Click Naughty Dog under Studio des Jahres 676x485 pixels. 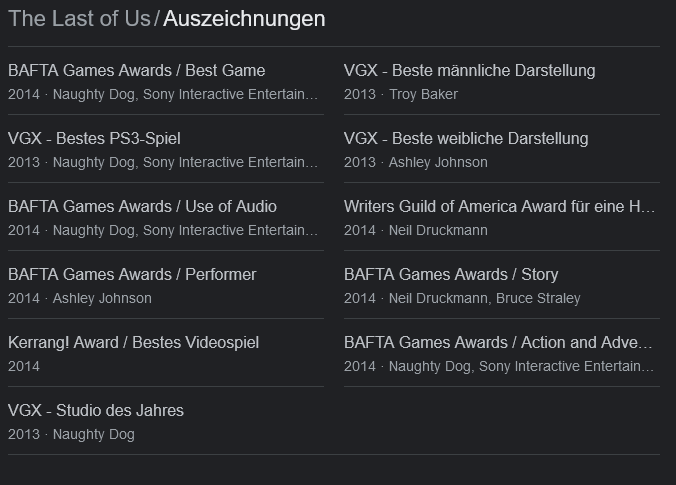93,435
